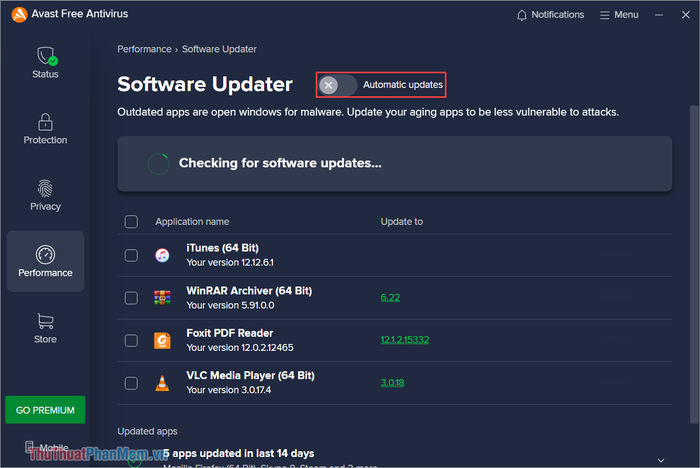The height and width of the screenshot is (468, 700).
Task: Open the Store cart section
Action: 45,328
